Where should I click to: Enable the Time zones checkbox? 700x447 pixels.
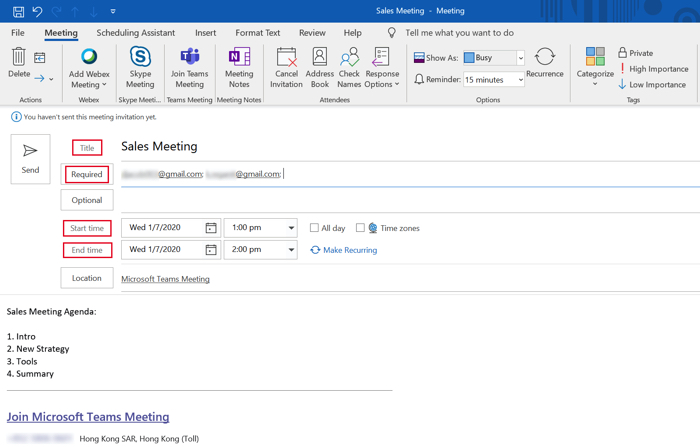coord(360,228)
